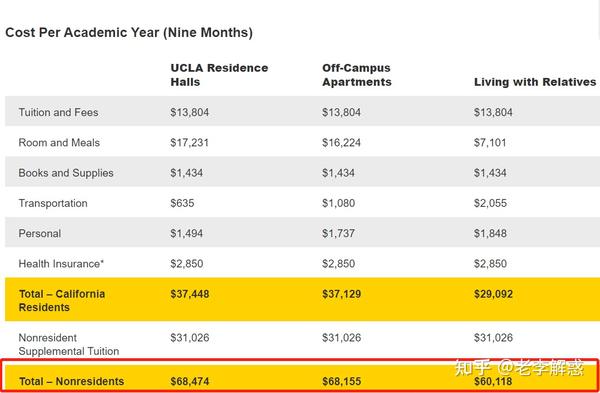The width and height of the screenshot is (600, 393).
Task: Select the Living with Relatives column header
Action: (535, 82)
